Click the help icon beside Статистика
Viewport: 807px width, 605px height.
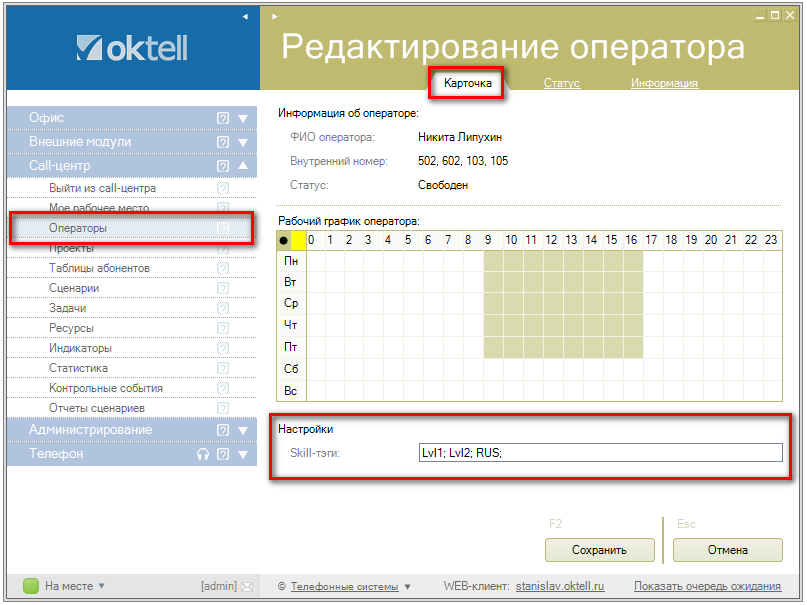223,368
